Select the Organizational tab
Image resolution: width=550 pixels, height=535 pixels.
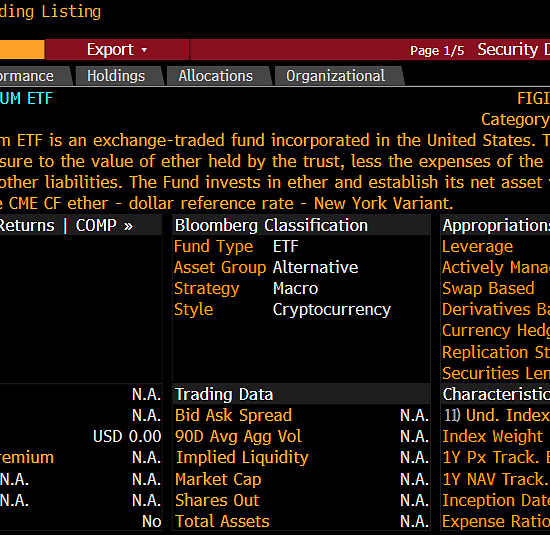coord(335,76)
